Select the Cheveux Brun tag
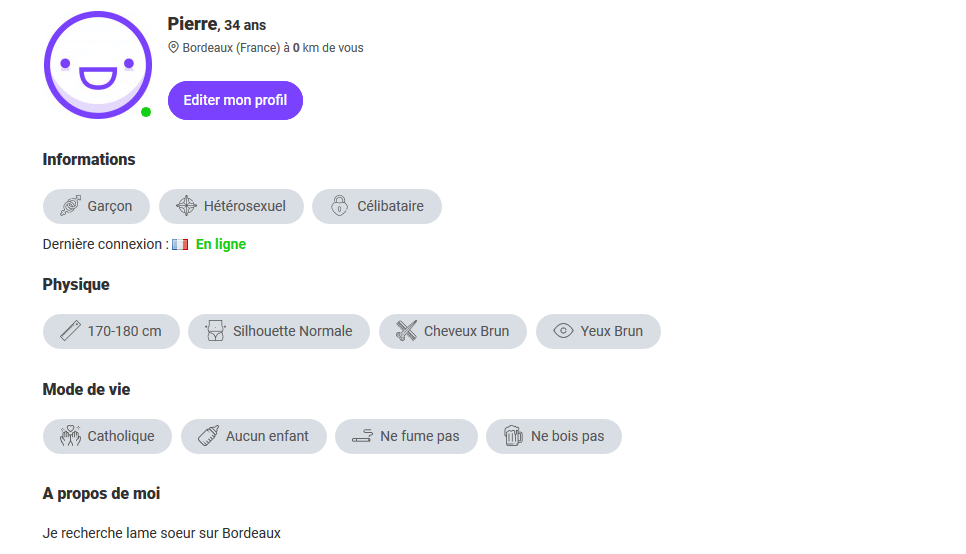Image resolution: width=966 pixels, height=554 pixels. click(x=453, y=332)
